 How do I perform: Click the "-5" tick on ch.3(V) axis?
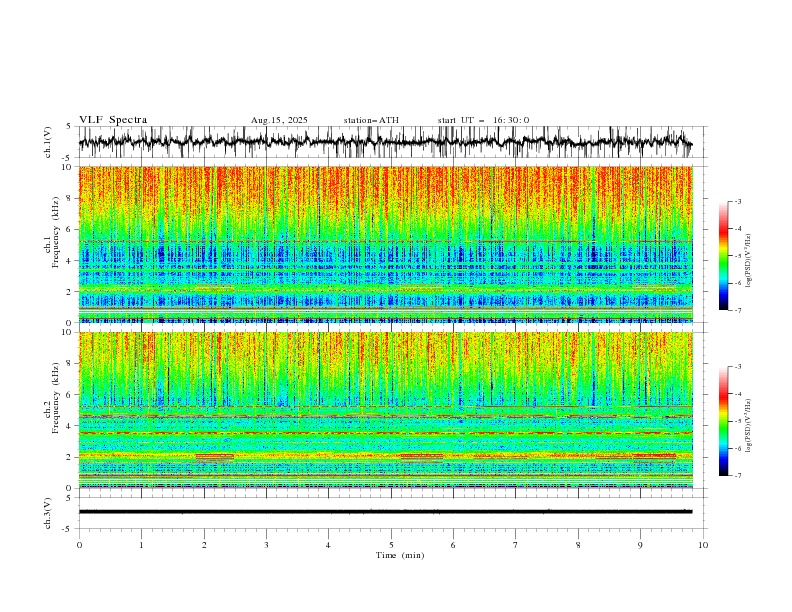(67, 529)
